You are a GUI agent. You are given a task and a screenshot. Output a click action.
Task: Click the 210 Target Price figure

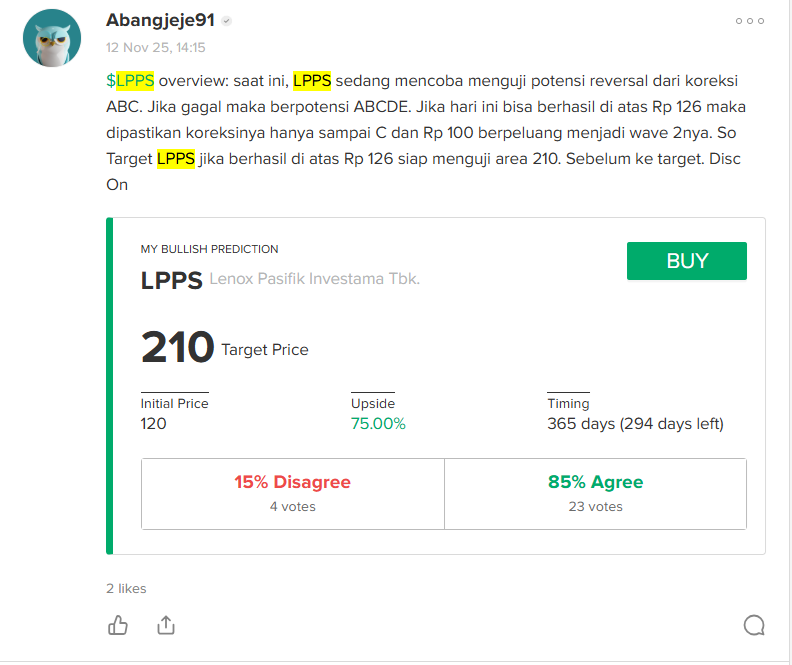click(x=178, y=348)
